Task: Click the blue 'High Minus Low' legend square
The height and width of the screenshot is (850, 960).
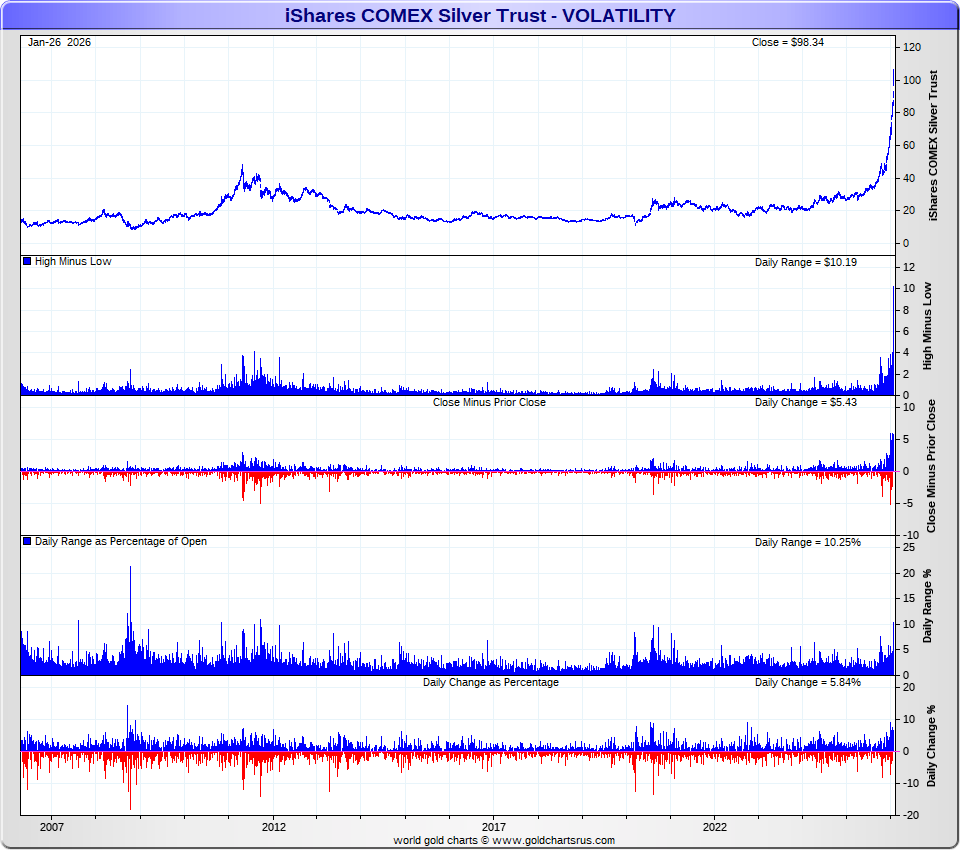Action: tap(27, 261)
